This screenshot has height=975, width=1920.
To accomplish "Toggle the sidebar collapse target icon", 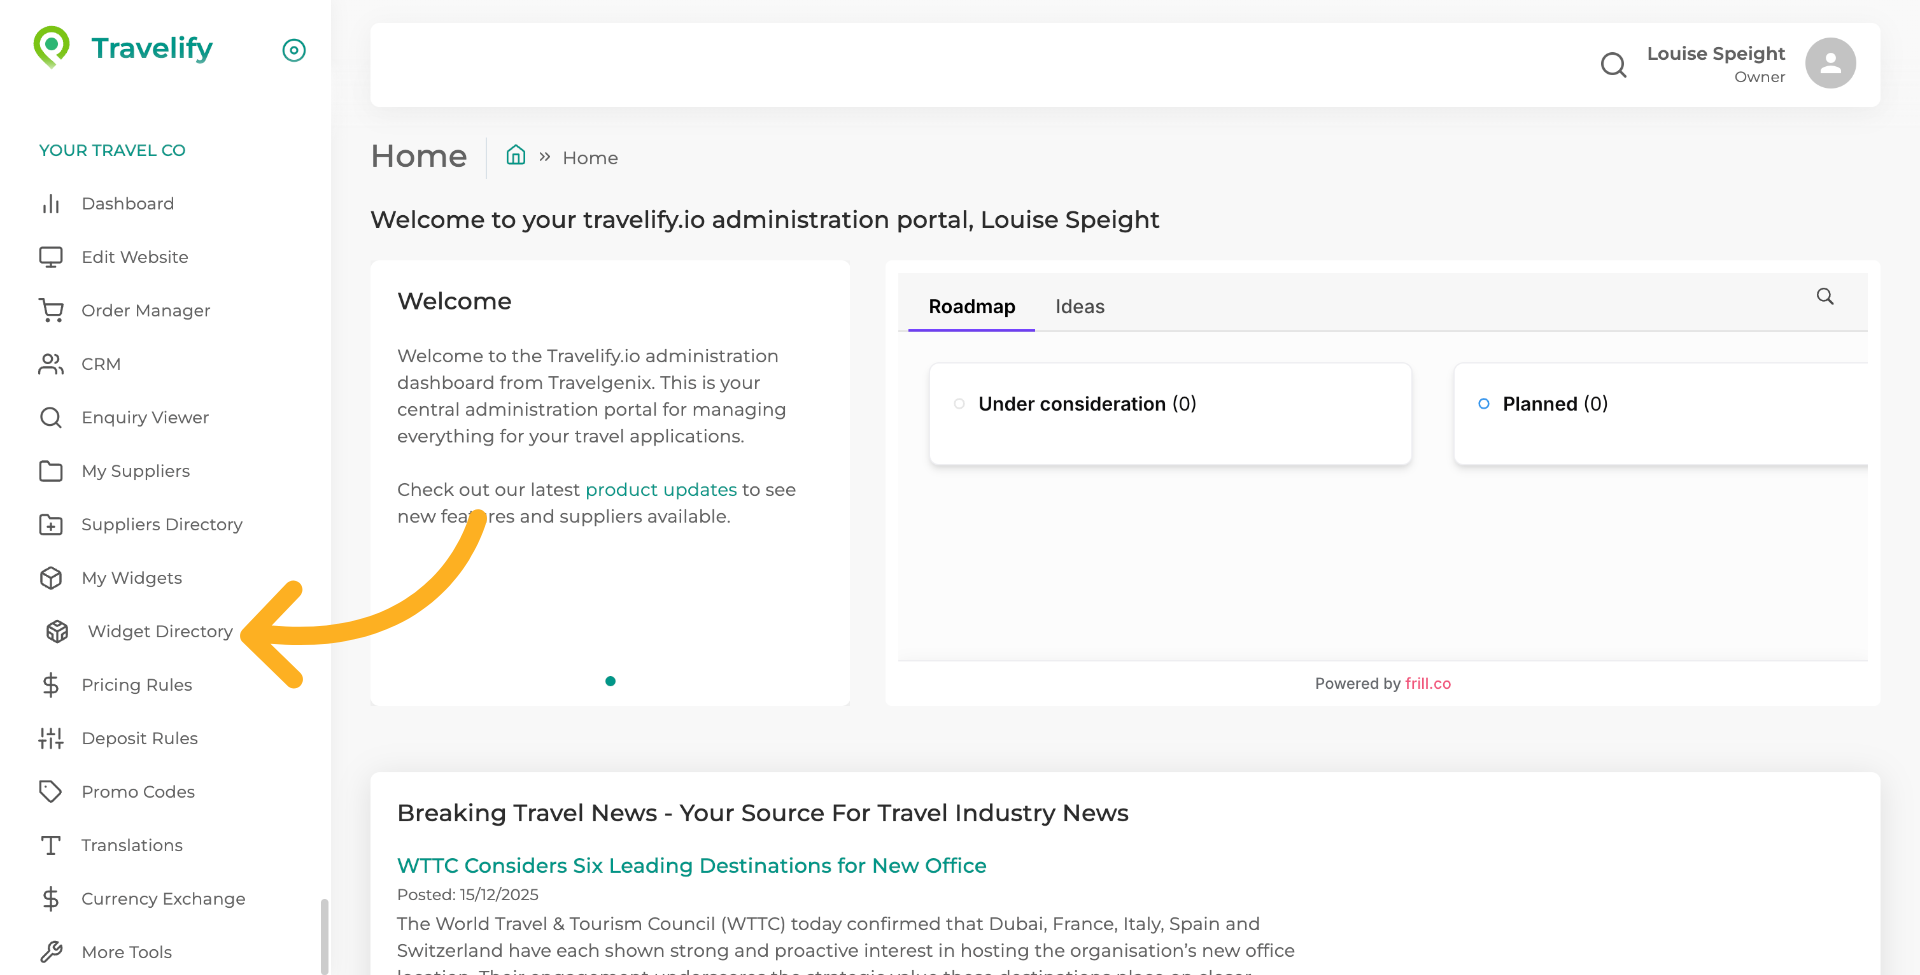I will pos(294,50).
